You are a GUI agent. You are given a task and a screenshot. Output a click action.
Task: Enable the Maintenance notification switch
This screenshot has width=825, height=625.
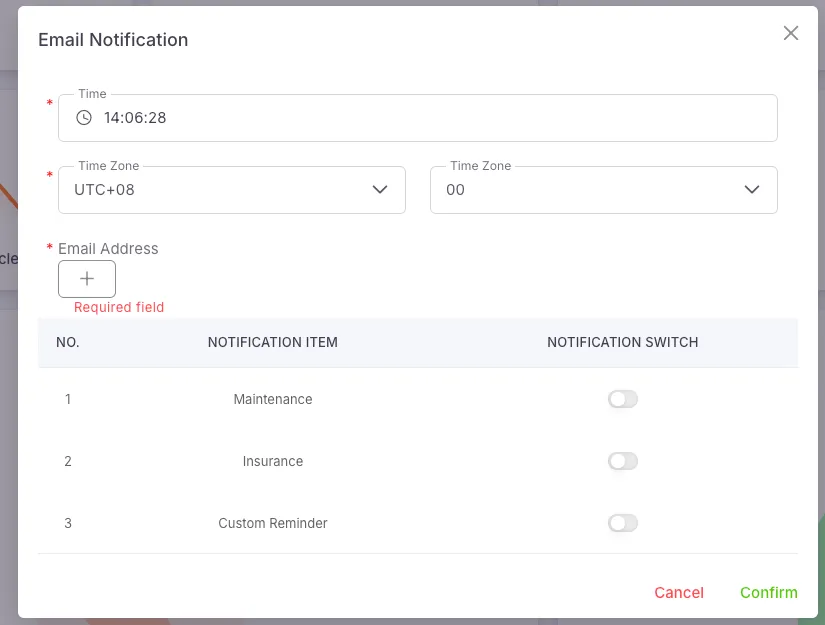click(622, 399)
